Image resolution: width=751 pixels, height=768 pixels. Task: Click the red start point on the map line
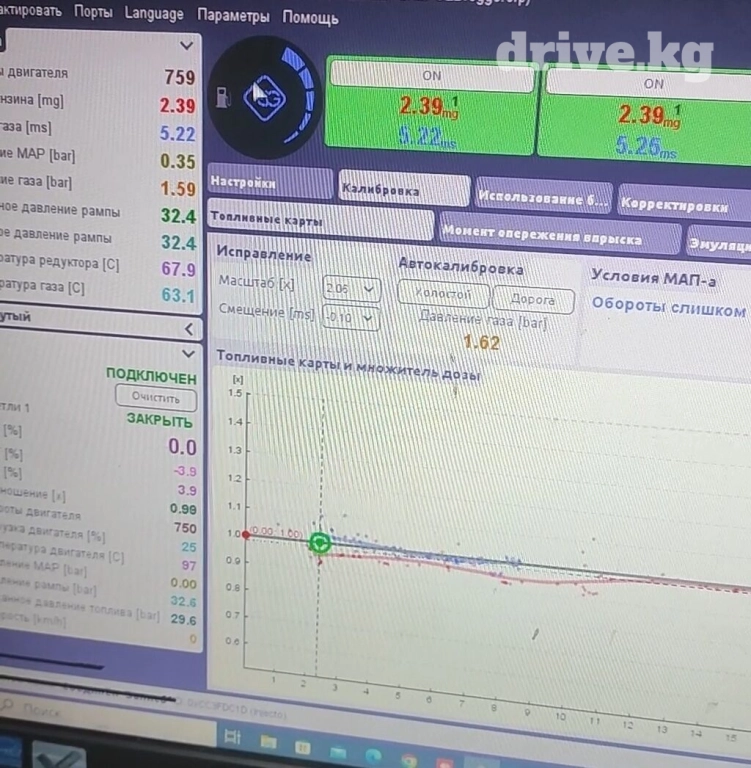pos(246,534)
